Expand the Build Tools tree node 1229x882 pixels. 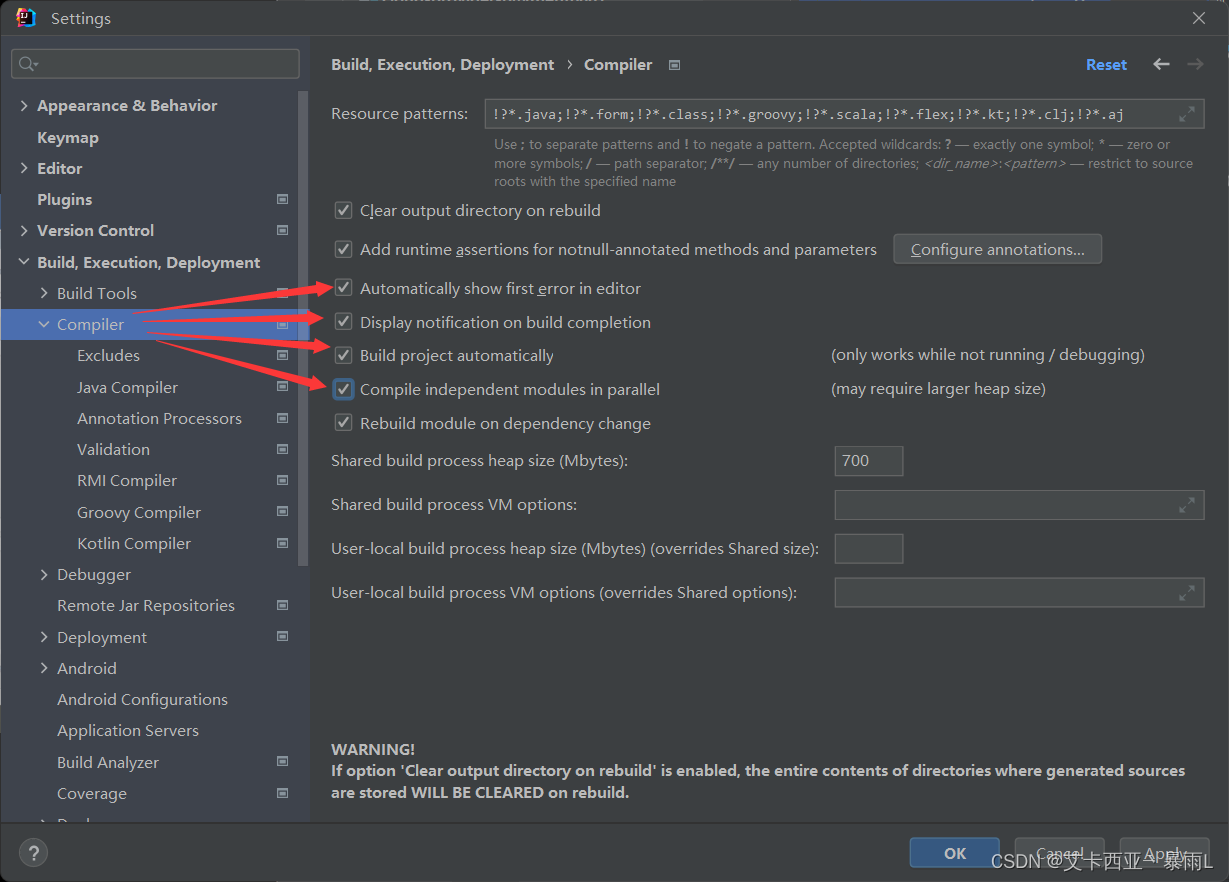click(44, 293)
